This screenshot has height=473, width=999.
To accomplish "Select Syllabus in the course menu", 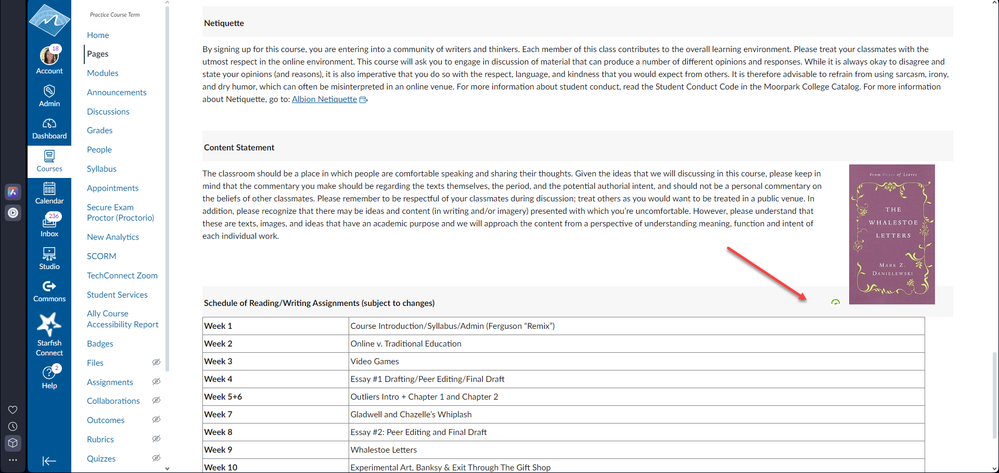I will (x=102, y=169).
